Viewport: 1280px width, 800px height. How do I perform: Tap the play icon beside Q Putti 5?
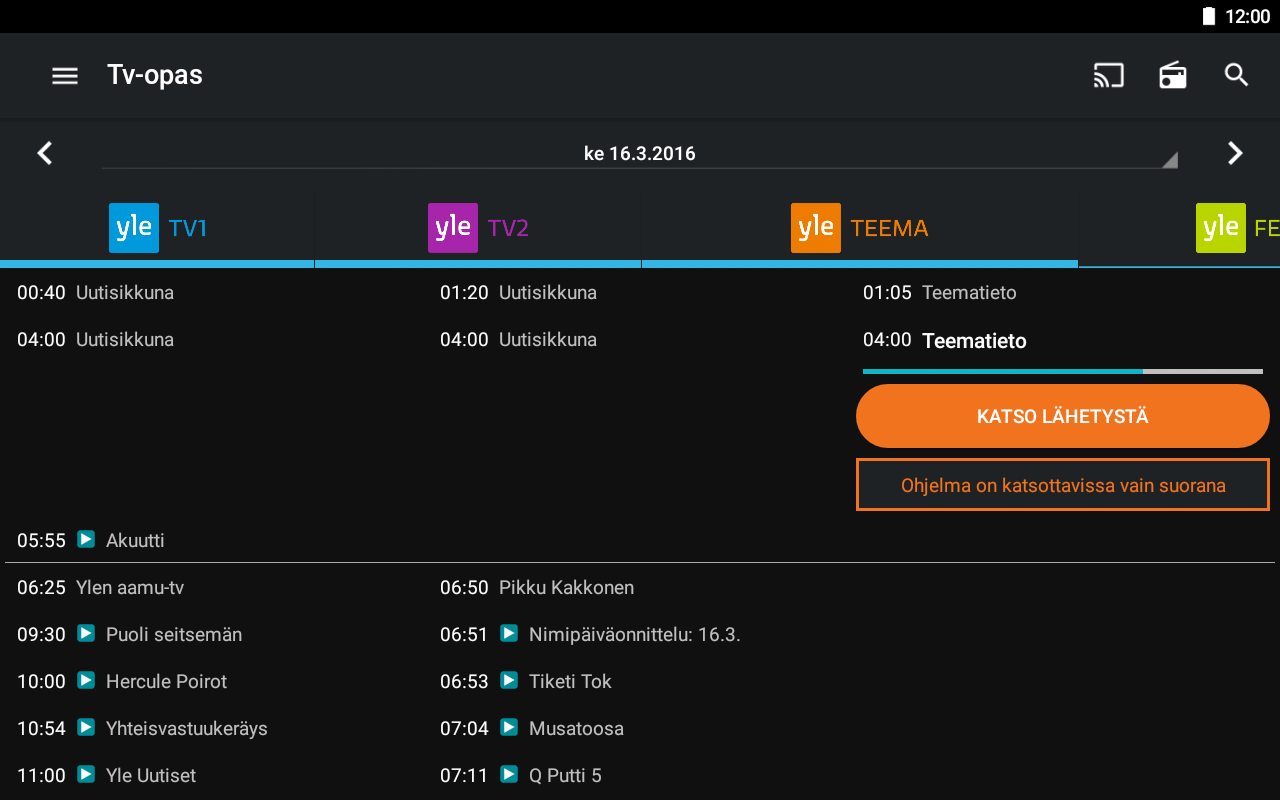(509, 774)
